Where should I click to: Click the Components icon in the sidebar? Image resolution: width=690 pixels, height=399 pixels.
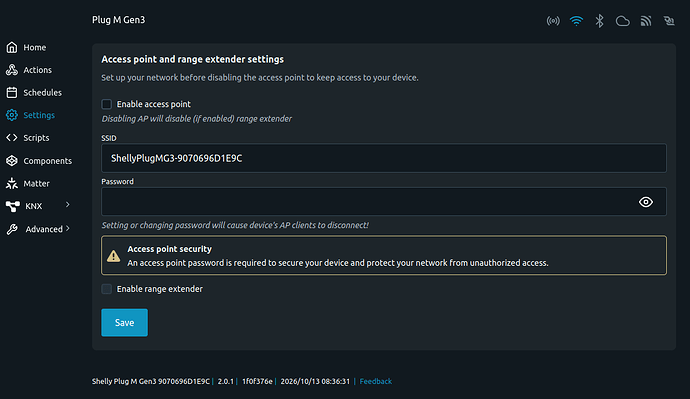point(12,161)
